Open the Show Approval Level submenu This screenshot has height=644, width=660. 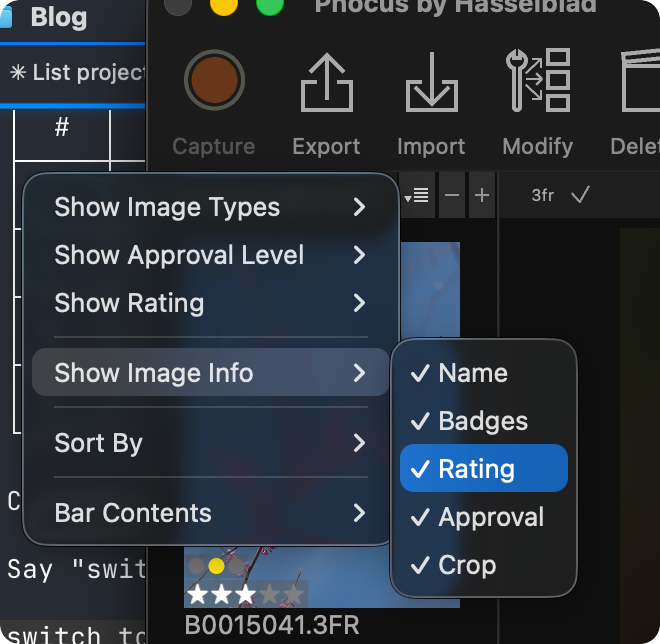tap(210, 255)
